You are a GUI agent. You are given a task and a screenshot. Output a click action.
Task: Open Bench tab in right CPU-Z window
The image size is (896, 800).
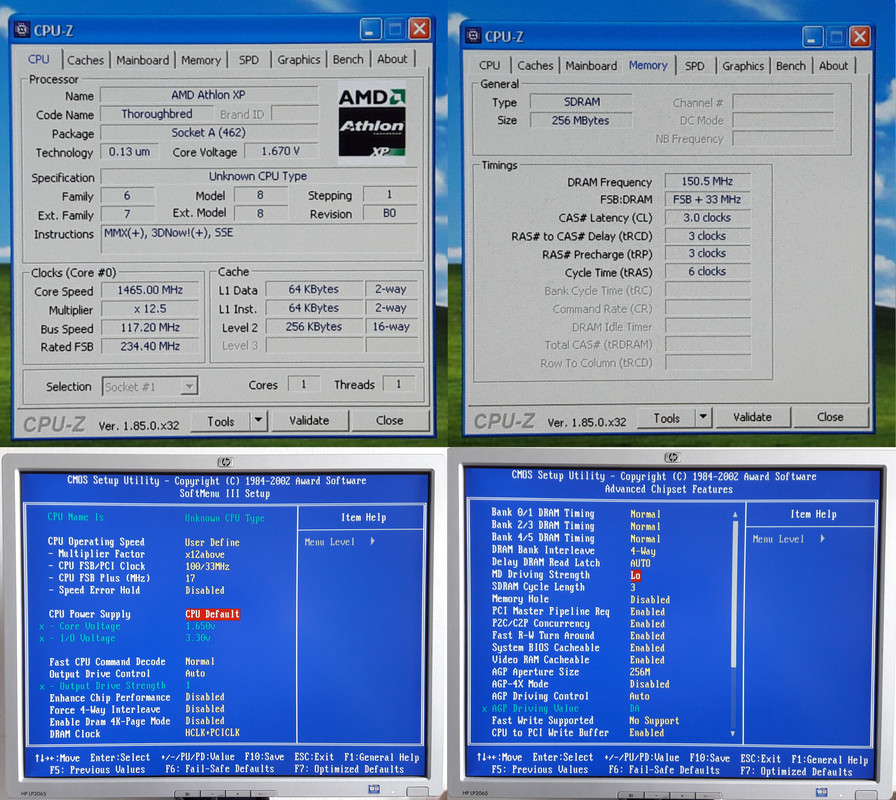click(x=790, y=66)
